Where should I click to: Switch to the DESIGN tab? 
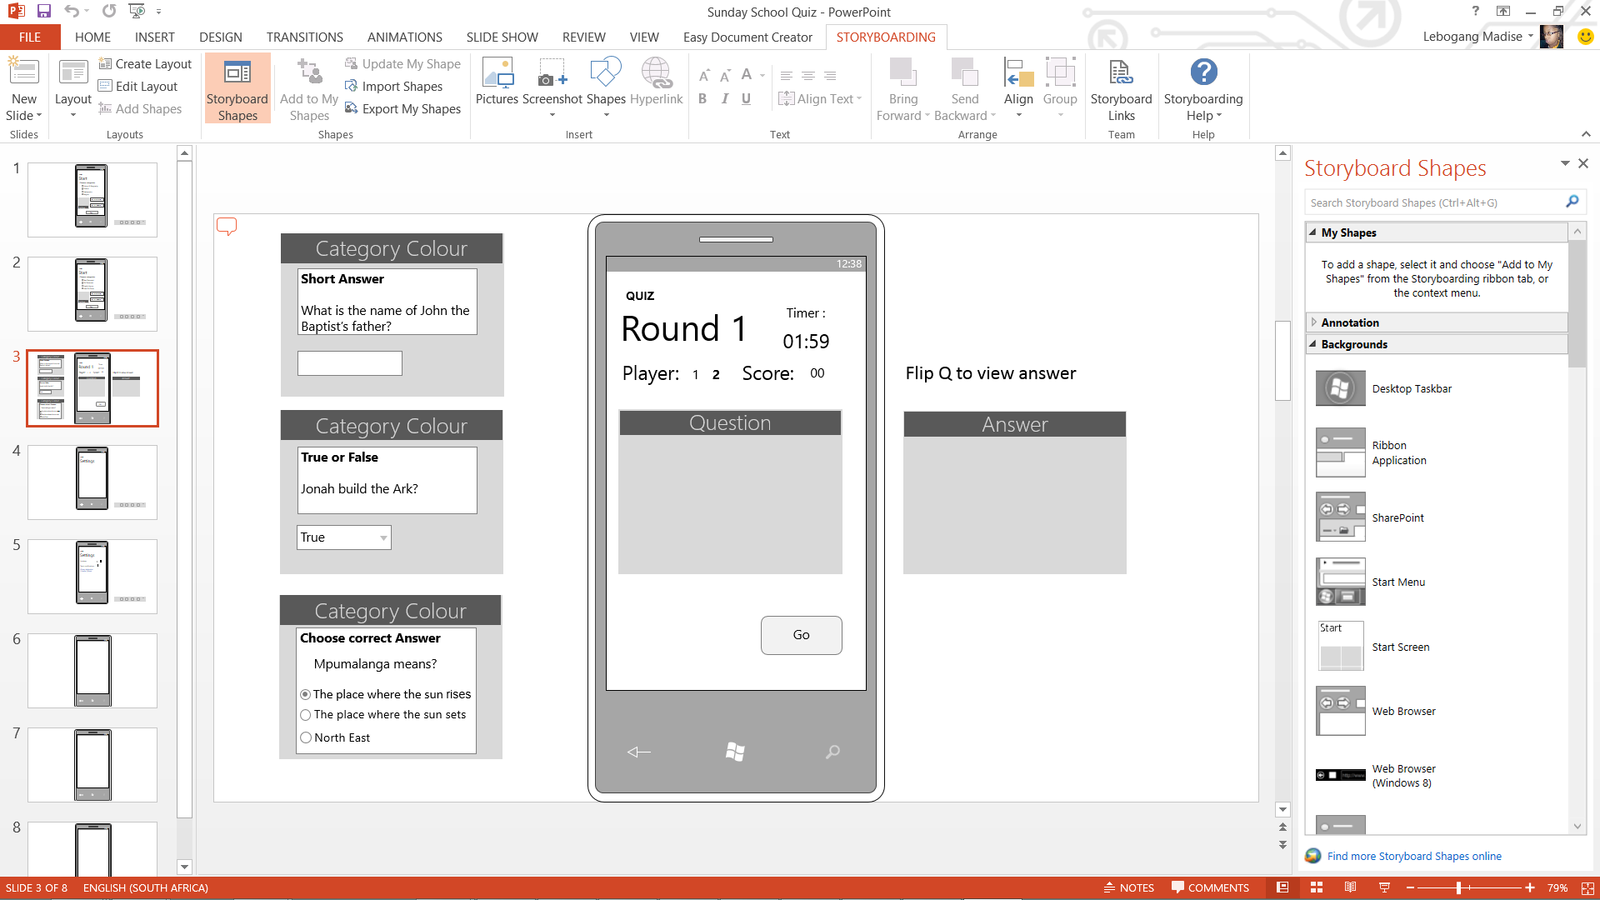click(220, 37)
